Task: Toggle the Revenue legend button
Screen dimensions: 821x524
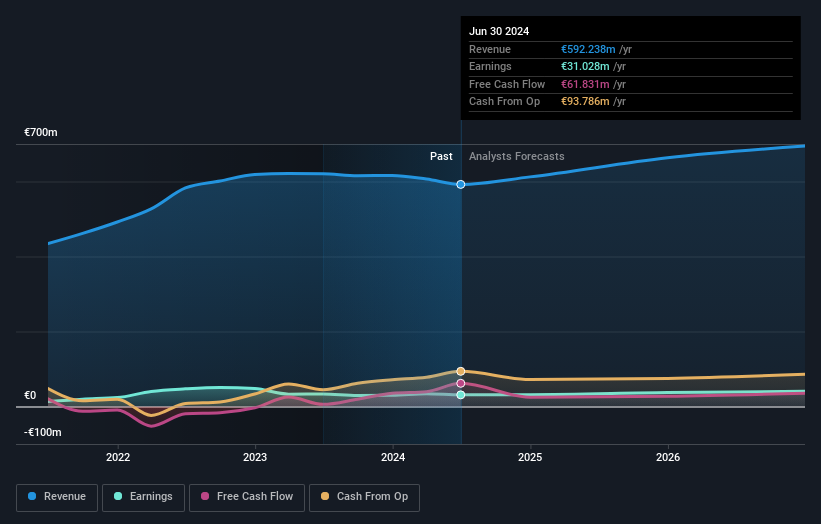Action: [57, 497]
